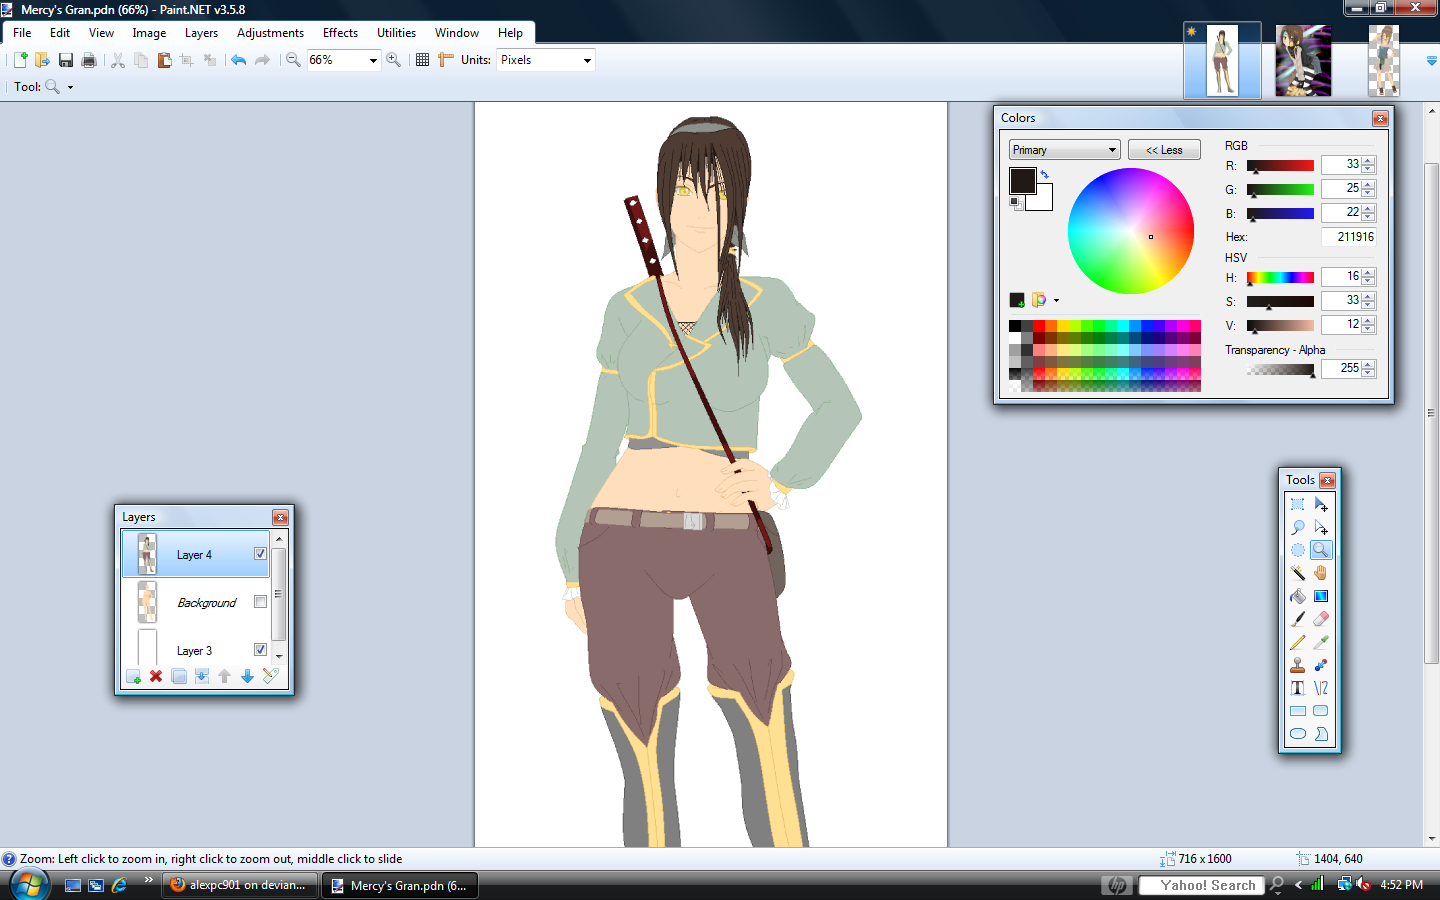Delete the layer with red X icon
1440x900 pixels.
[x=156, y=677]
